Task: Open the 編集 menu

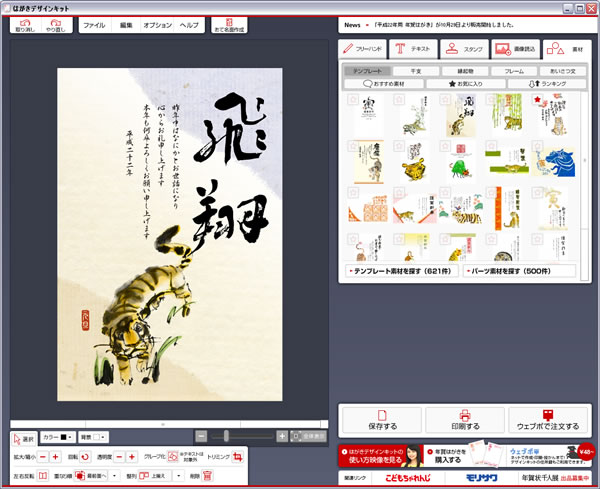Action: coord(126,25)
